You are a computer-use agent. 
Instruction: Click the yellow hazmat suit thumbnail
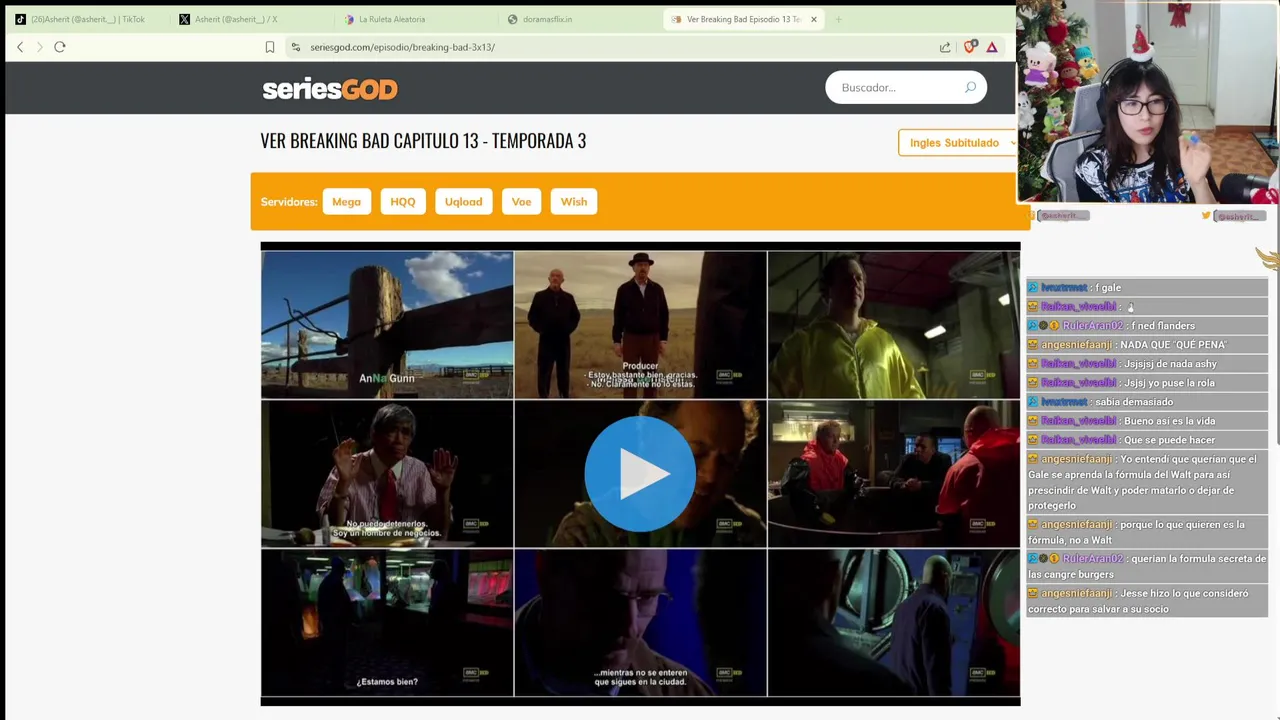point(894,324)
